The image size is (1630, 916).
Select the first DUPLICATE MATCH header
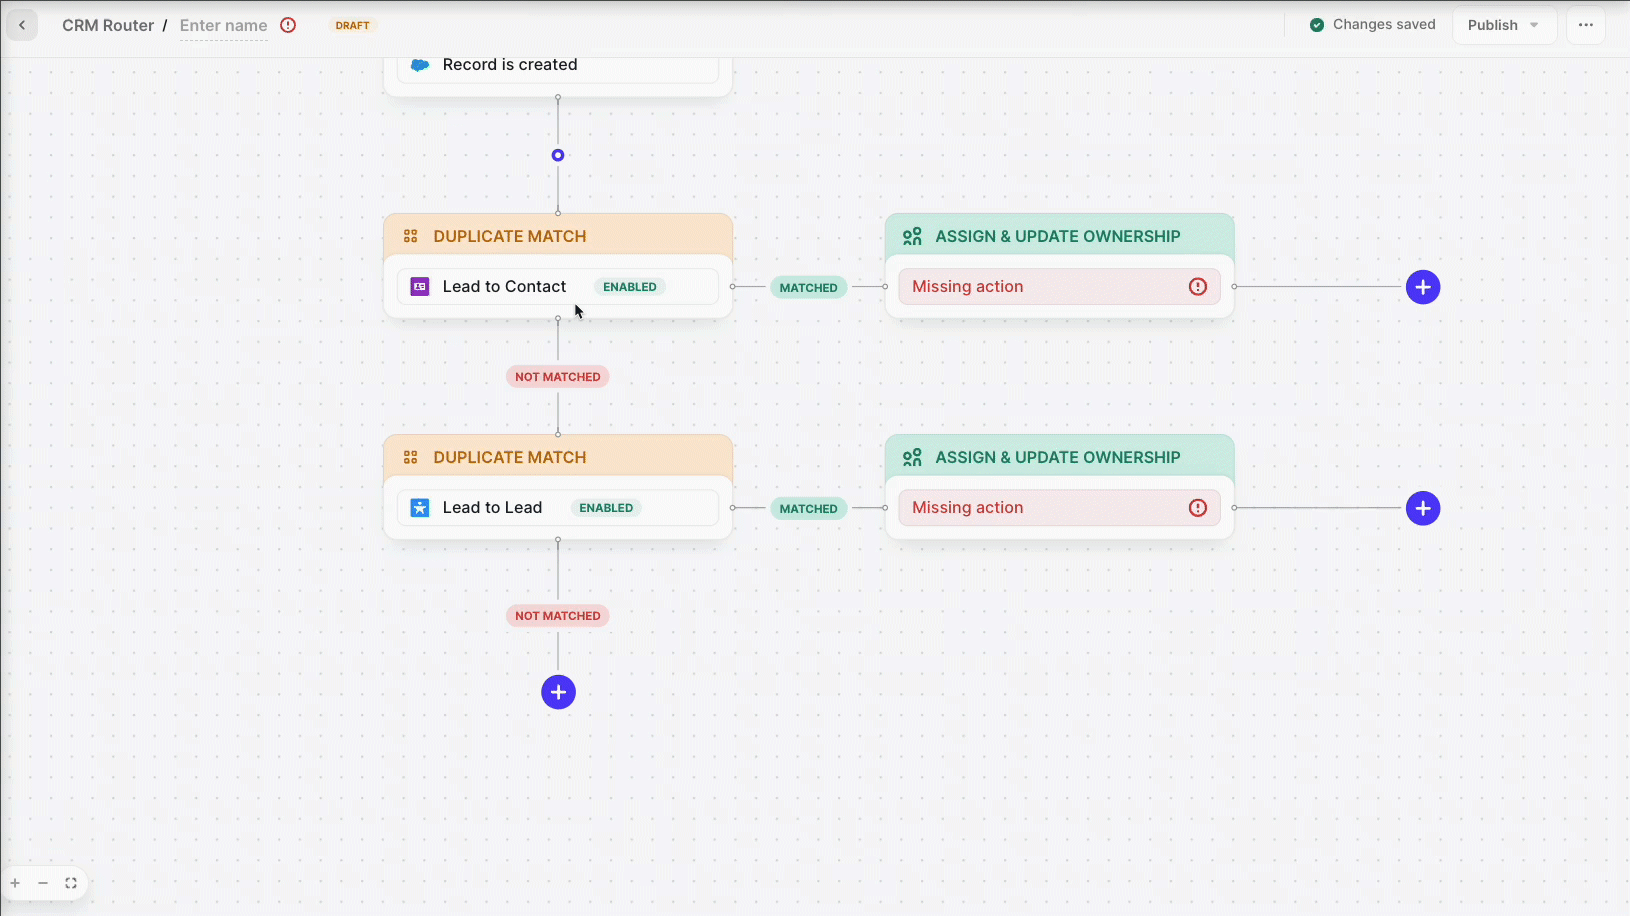click(x=558, y=236)
